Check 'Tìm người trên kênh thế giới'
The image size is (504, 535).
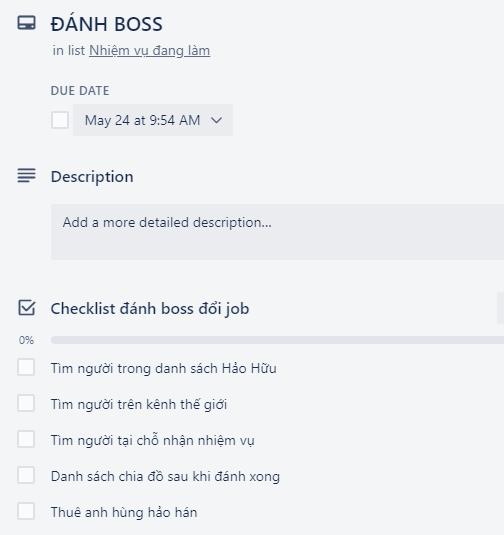point(26,403)
